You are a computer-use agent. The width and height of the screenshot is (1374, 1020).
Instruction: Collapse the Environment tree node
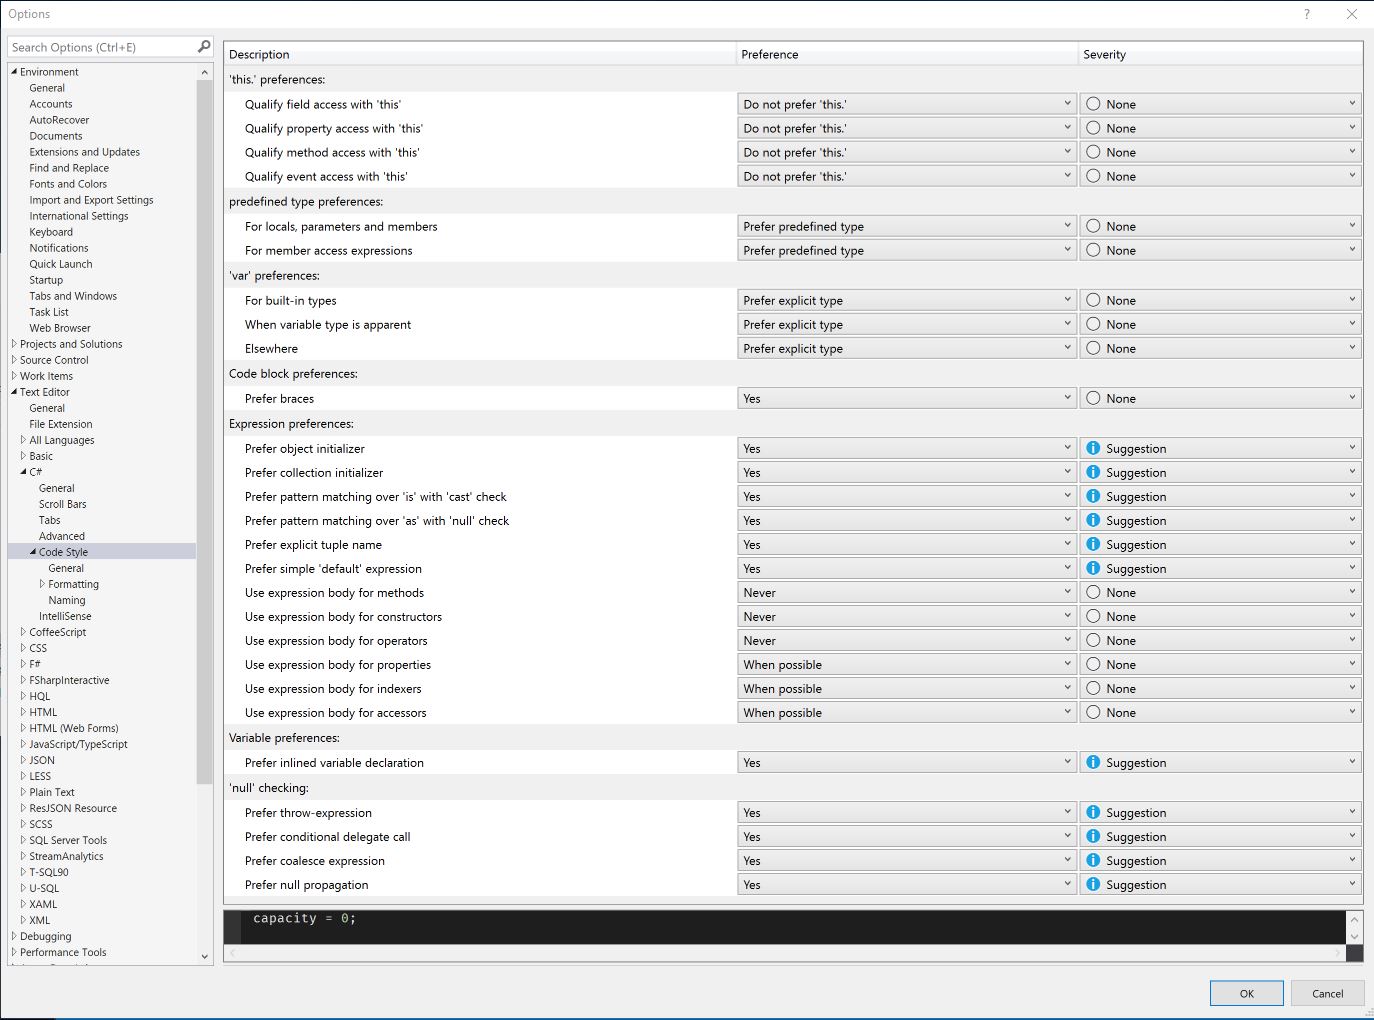point(14,72)
